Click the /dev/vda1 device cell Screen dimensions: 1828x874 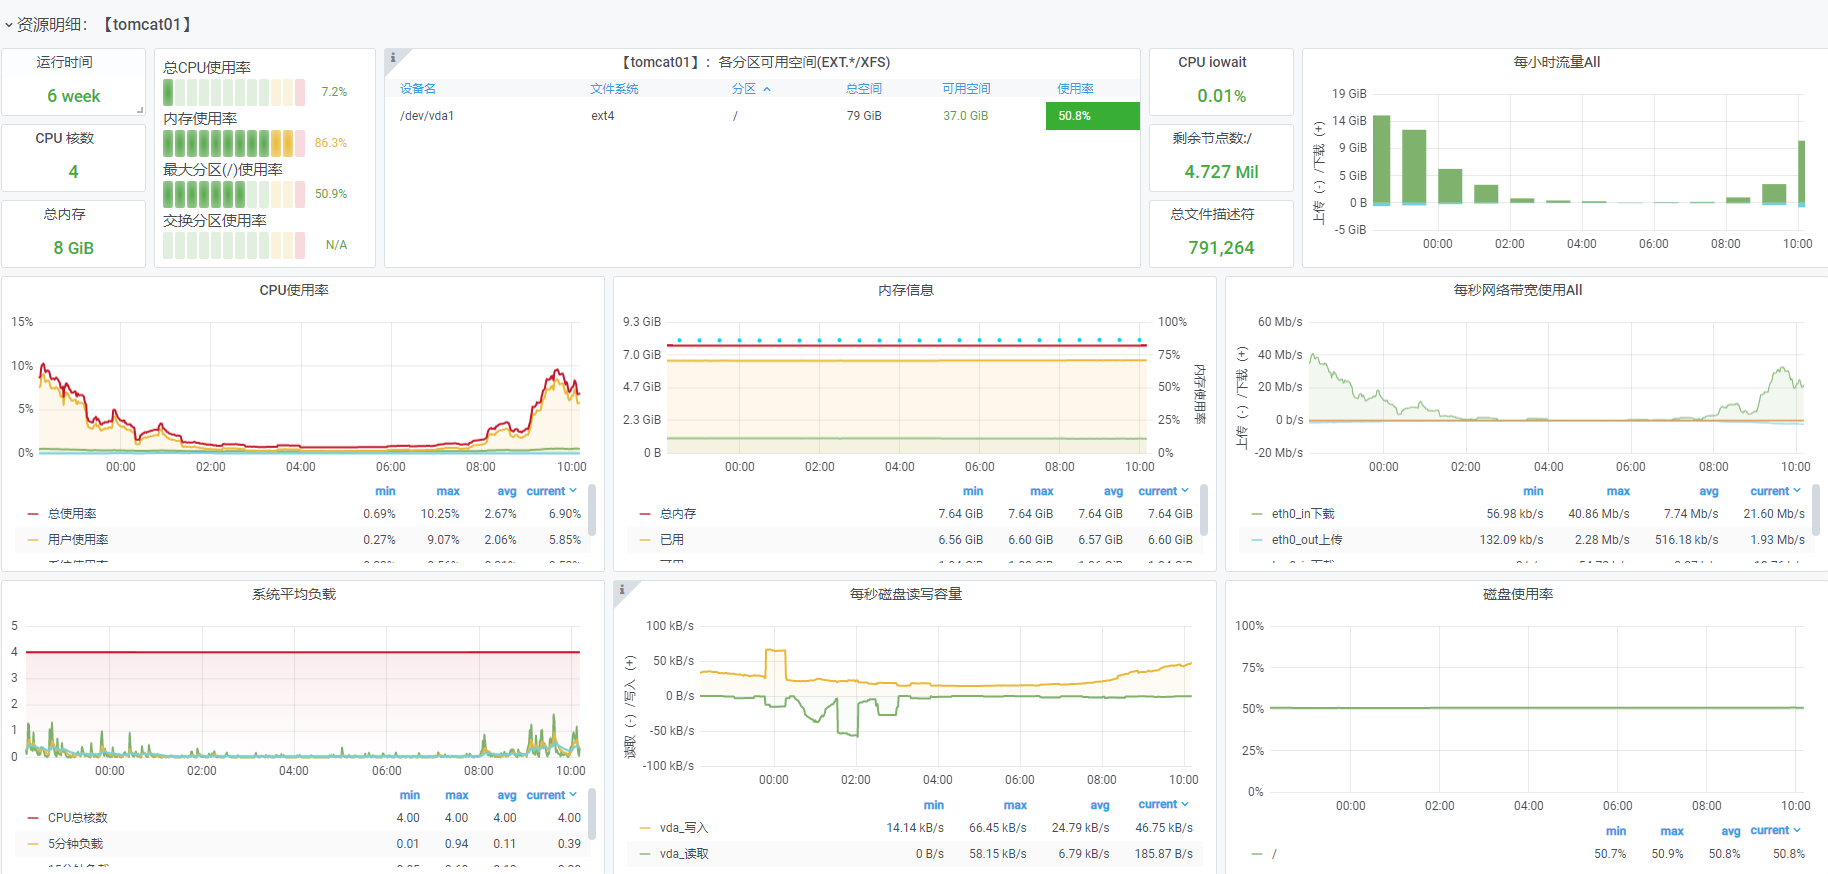tap(427, 116)
